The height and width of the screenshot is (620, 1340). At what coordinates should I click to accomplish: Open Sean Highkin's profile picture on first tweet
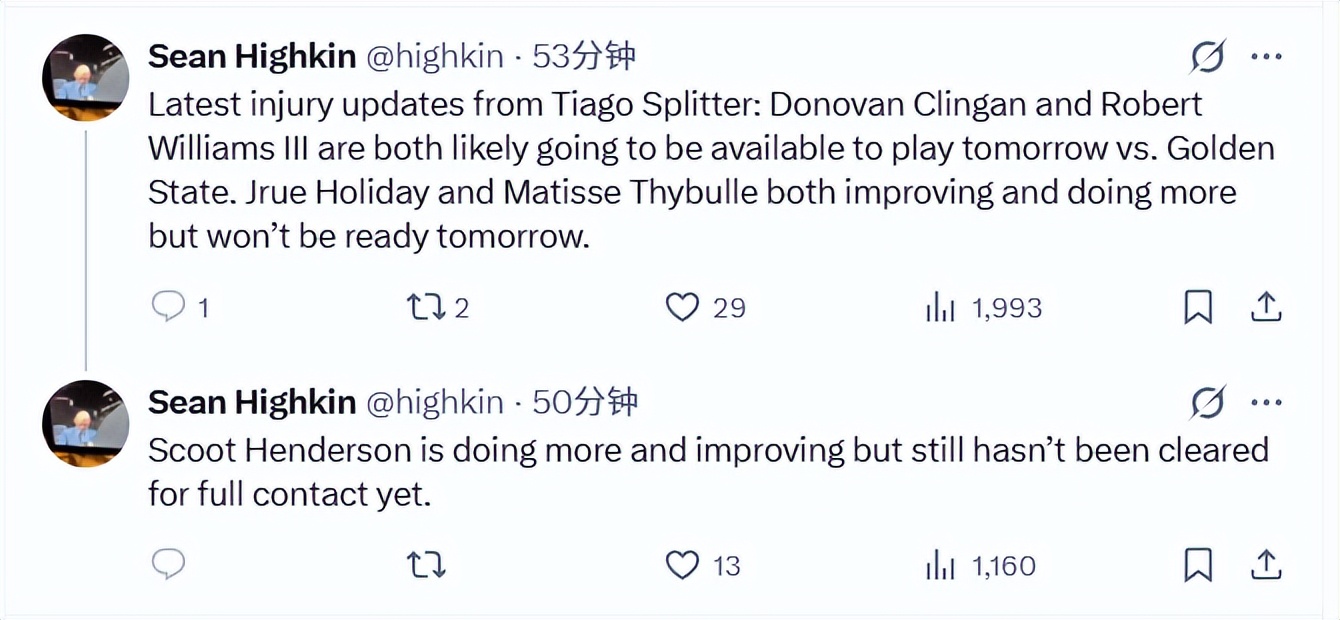coord(86,78)
